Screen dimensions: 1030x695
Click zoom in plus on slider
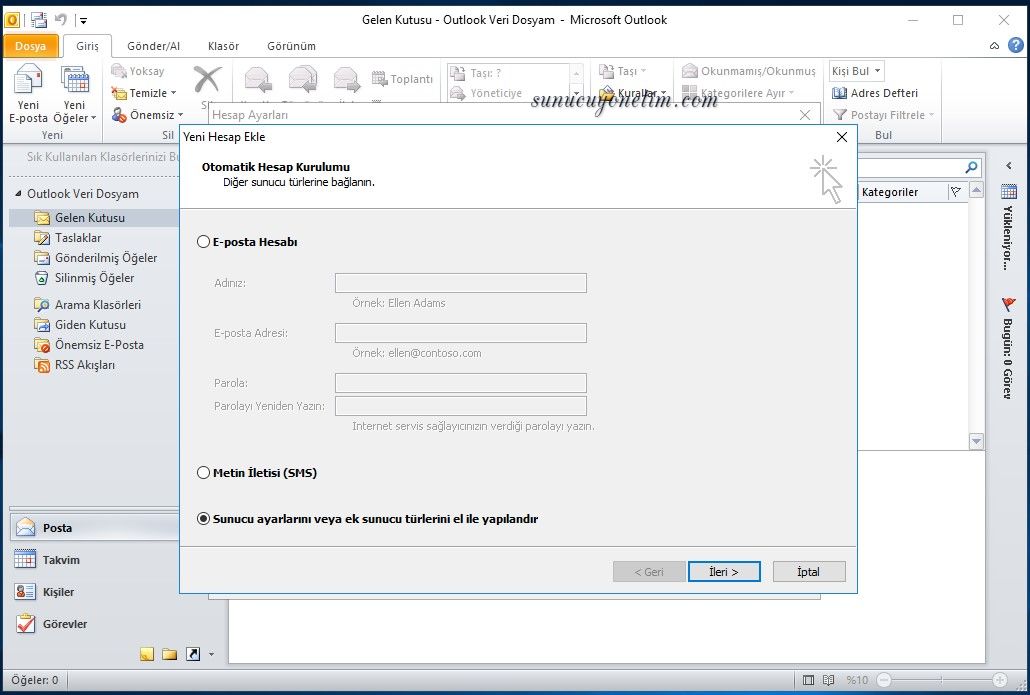1000,680
